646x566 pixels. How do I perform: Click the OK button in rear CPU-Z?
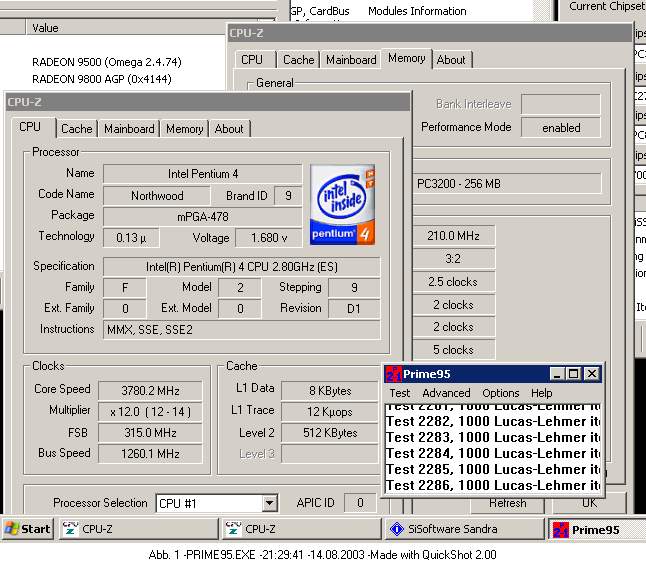[589, 503]
